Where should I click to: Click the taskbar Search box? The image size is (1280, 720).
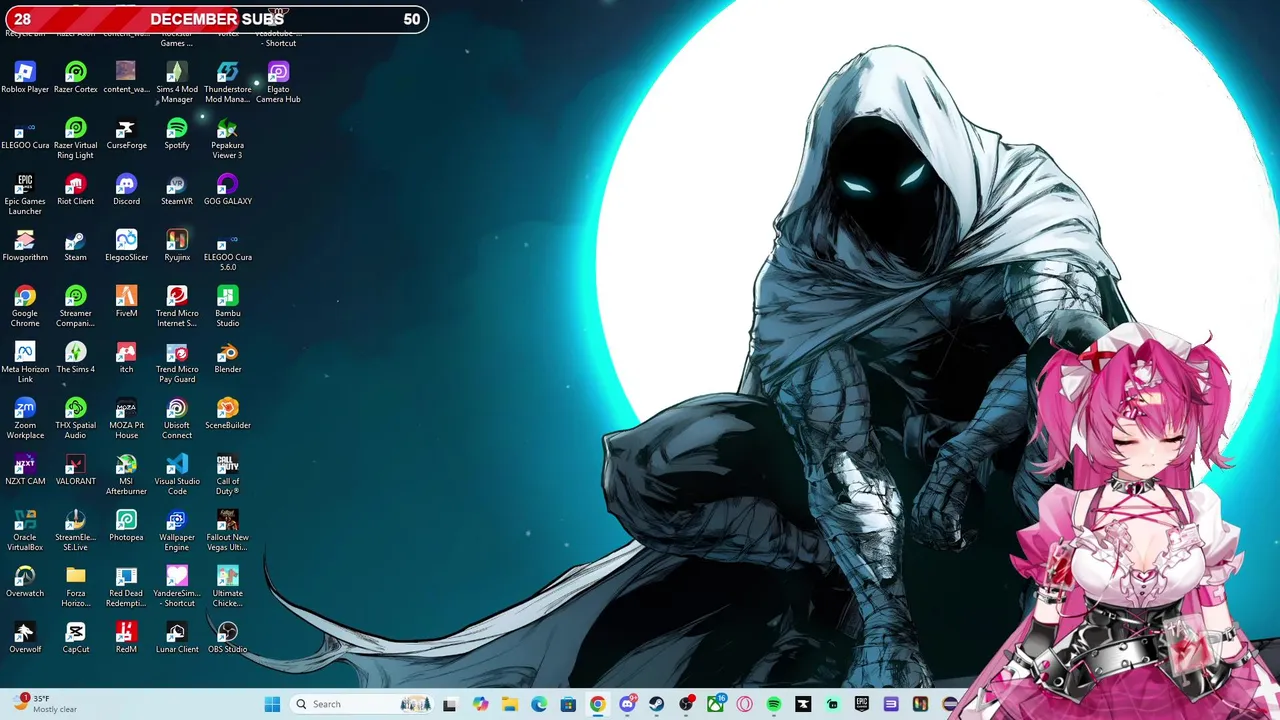[x=362, y=704]
